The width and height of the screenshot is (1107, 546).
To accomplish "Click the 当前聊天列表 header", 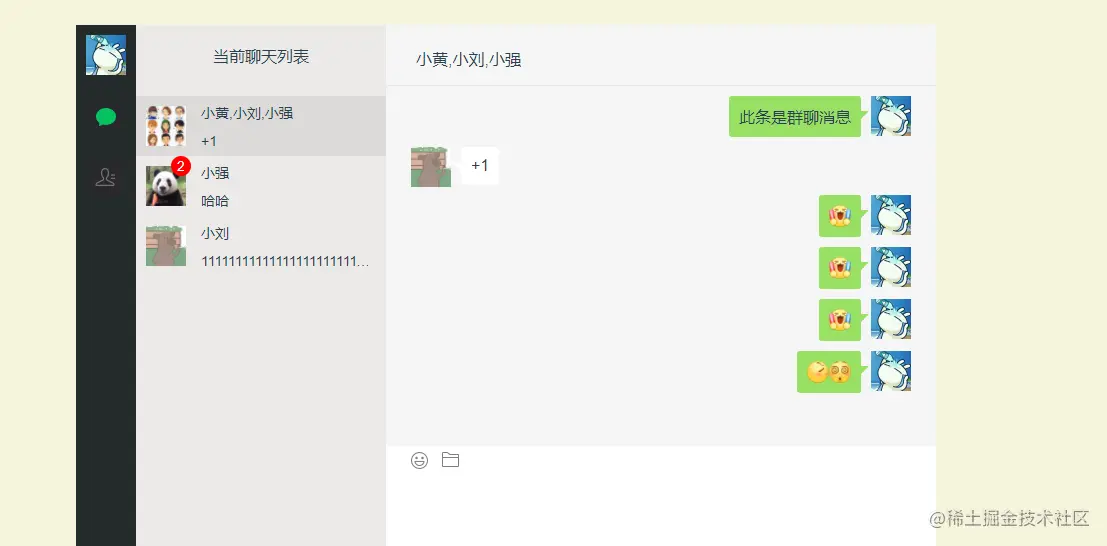I will (x=261, y=57).
